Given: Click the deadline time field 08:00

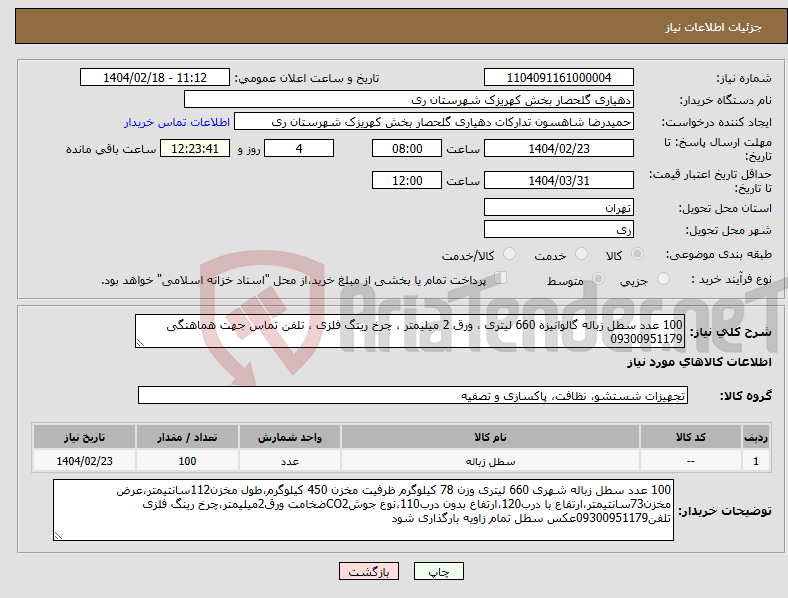Looking at the screenshot, I should [x=407, y=148].
